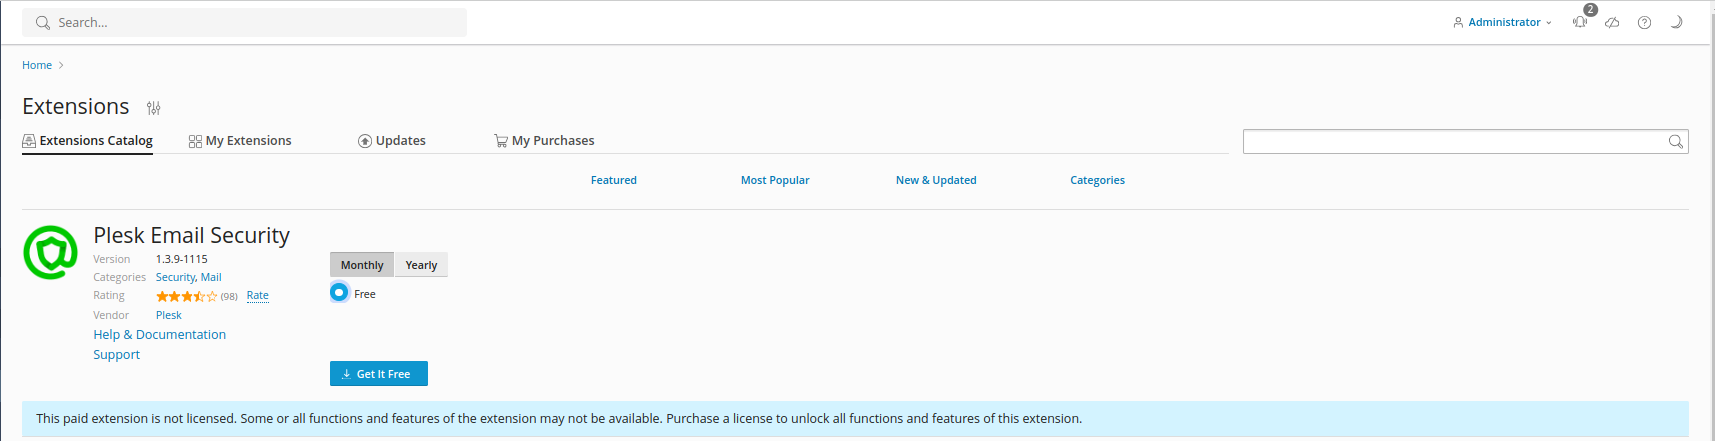The image size is (1715, 441).
Task: Click the star rating icons
Action: [186, 296]
